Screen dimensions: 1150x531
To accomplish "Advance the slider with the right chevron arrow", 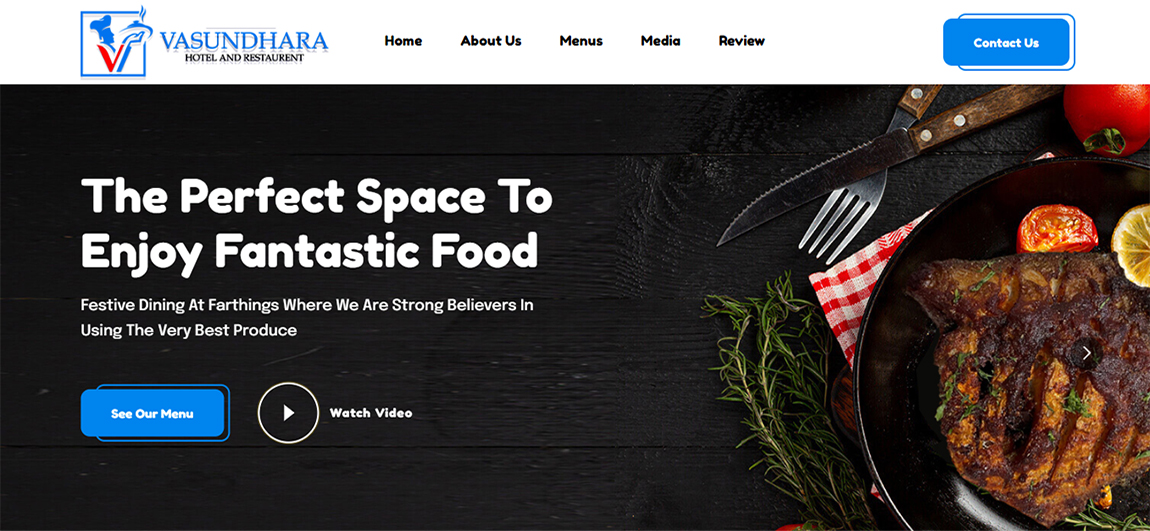I will pyautogui.click(x=1086, y=353).
